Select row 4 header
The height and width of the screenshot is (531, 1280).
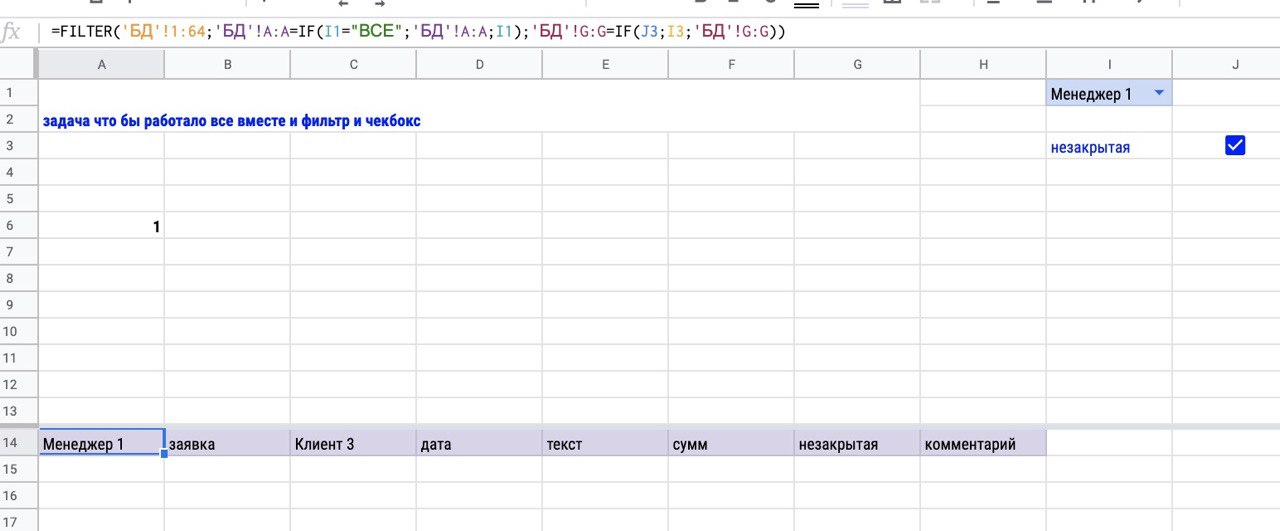tap(18, 173)
